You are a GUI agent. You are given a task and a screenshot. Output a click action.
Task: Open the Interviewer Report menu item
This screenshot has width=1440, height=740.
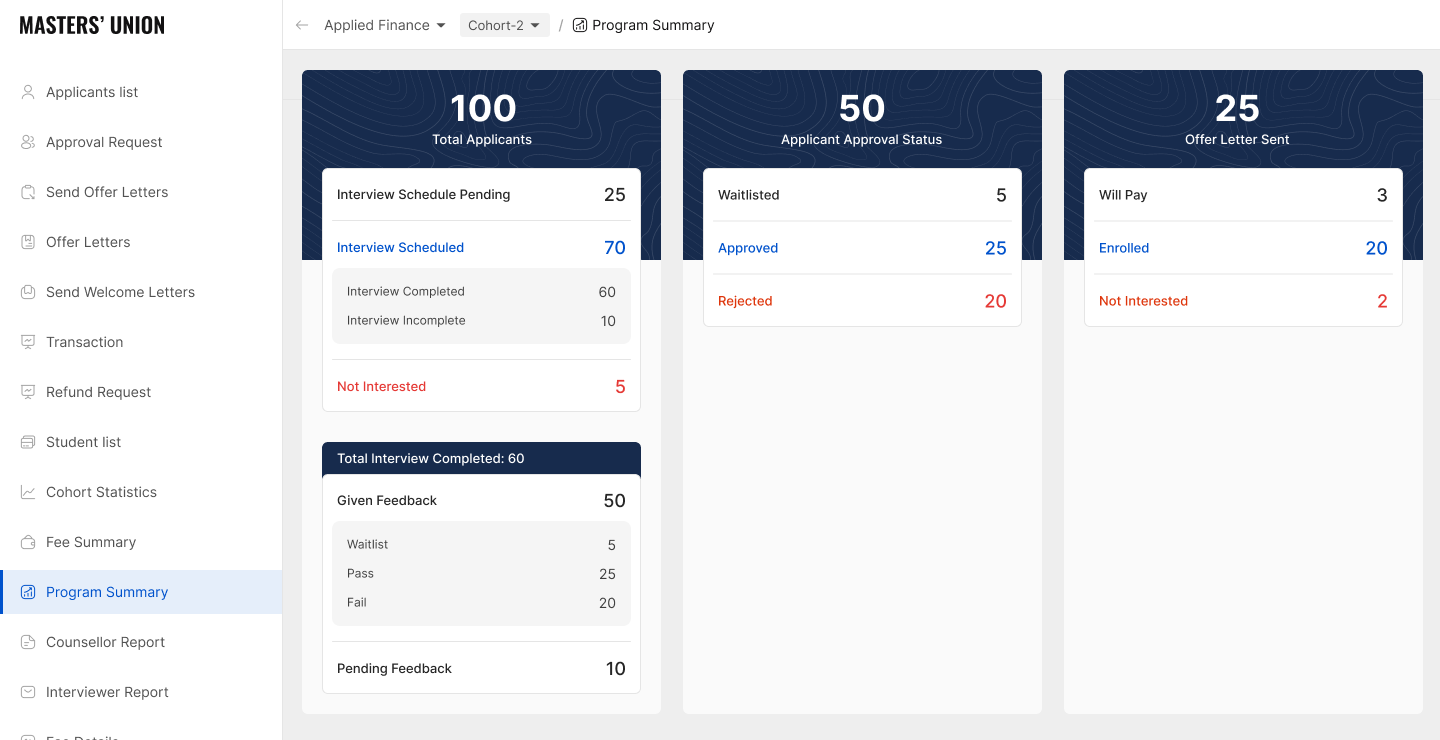click(x=107, y=692)
